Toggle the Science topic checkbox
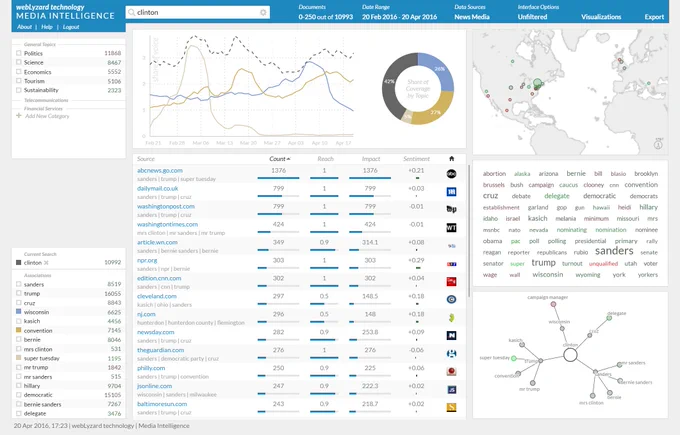The width and height of the screenshot is (680, 435). pyautogui.click(x=19, y=62)
